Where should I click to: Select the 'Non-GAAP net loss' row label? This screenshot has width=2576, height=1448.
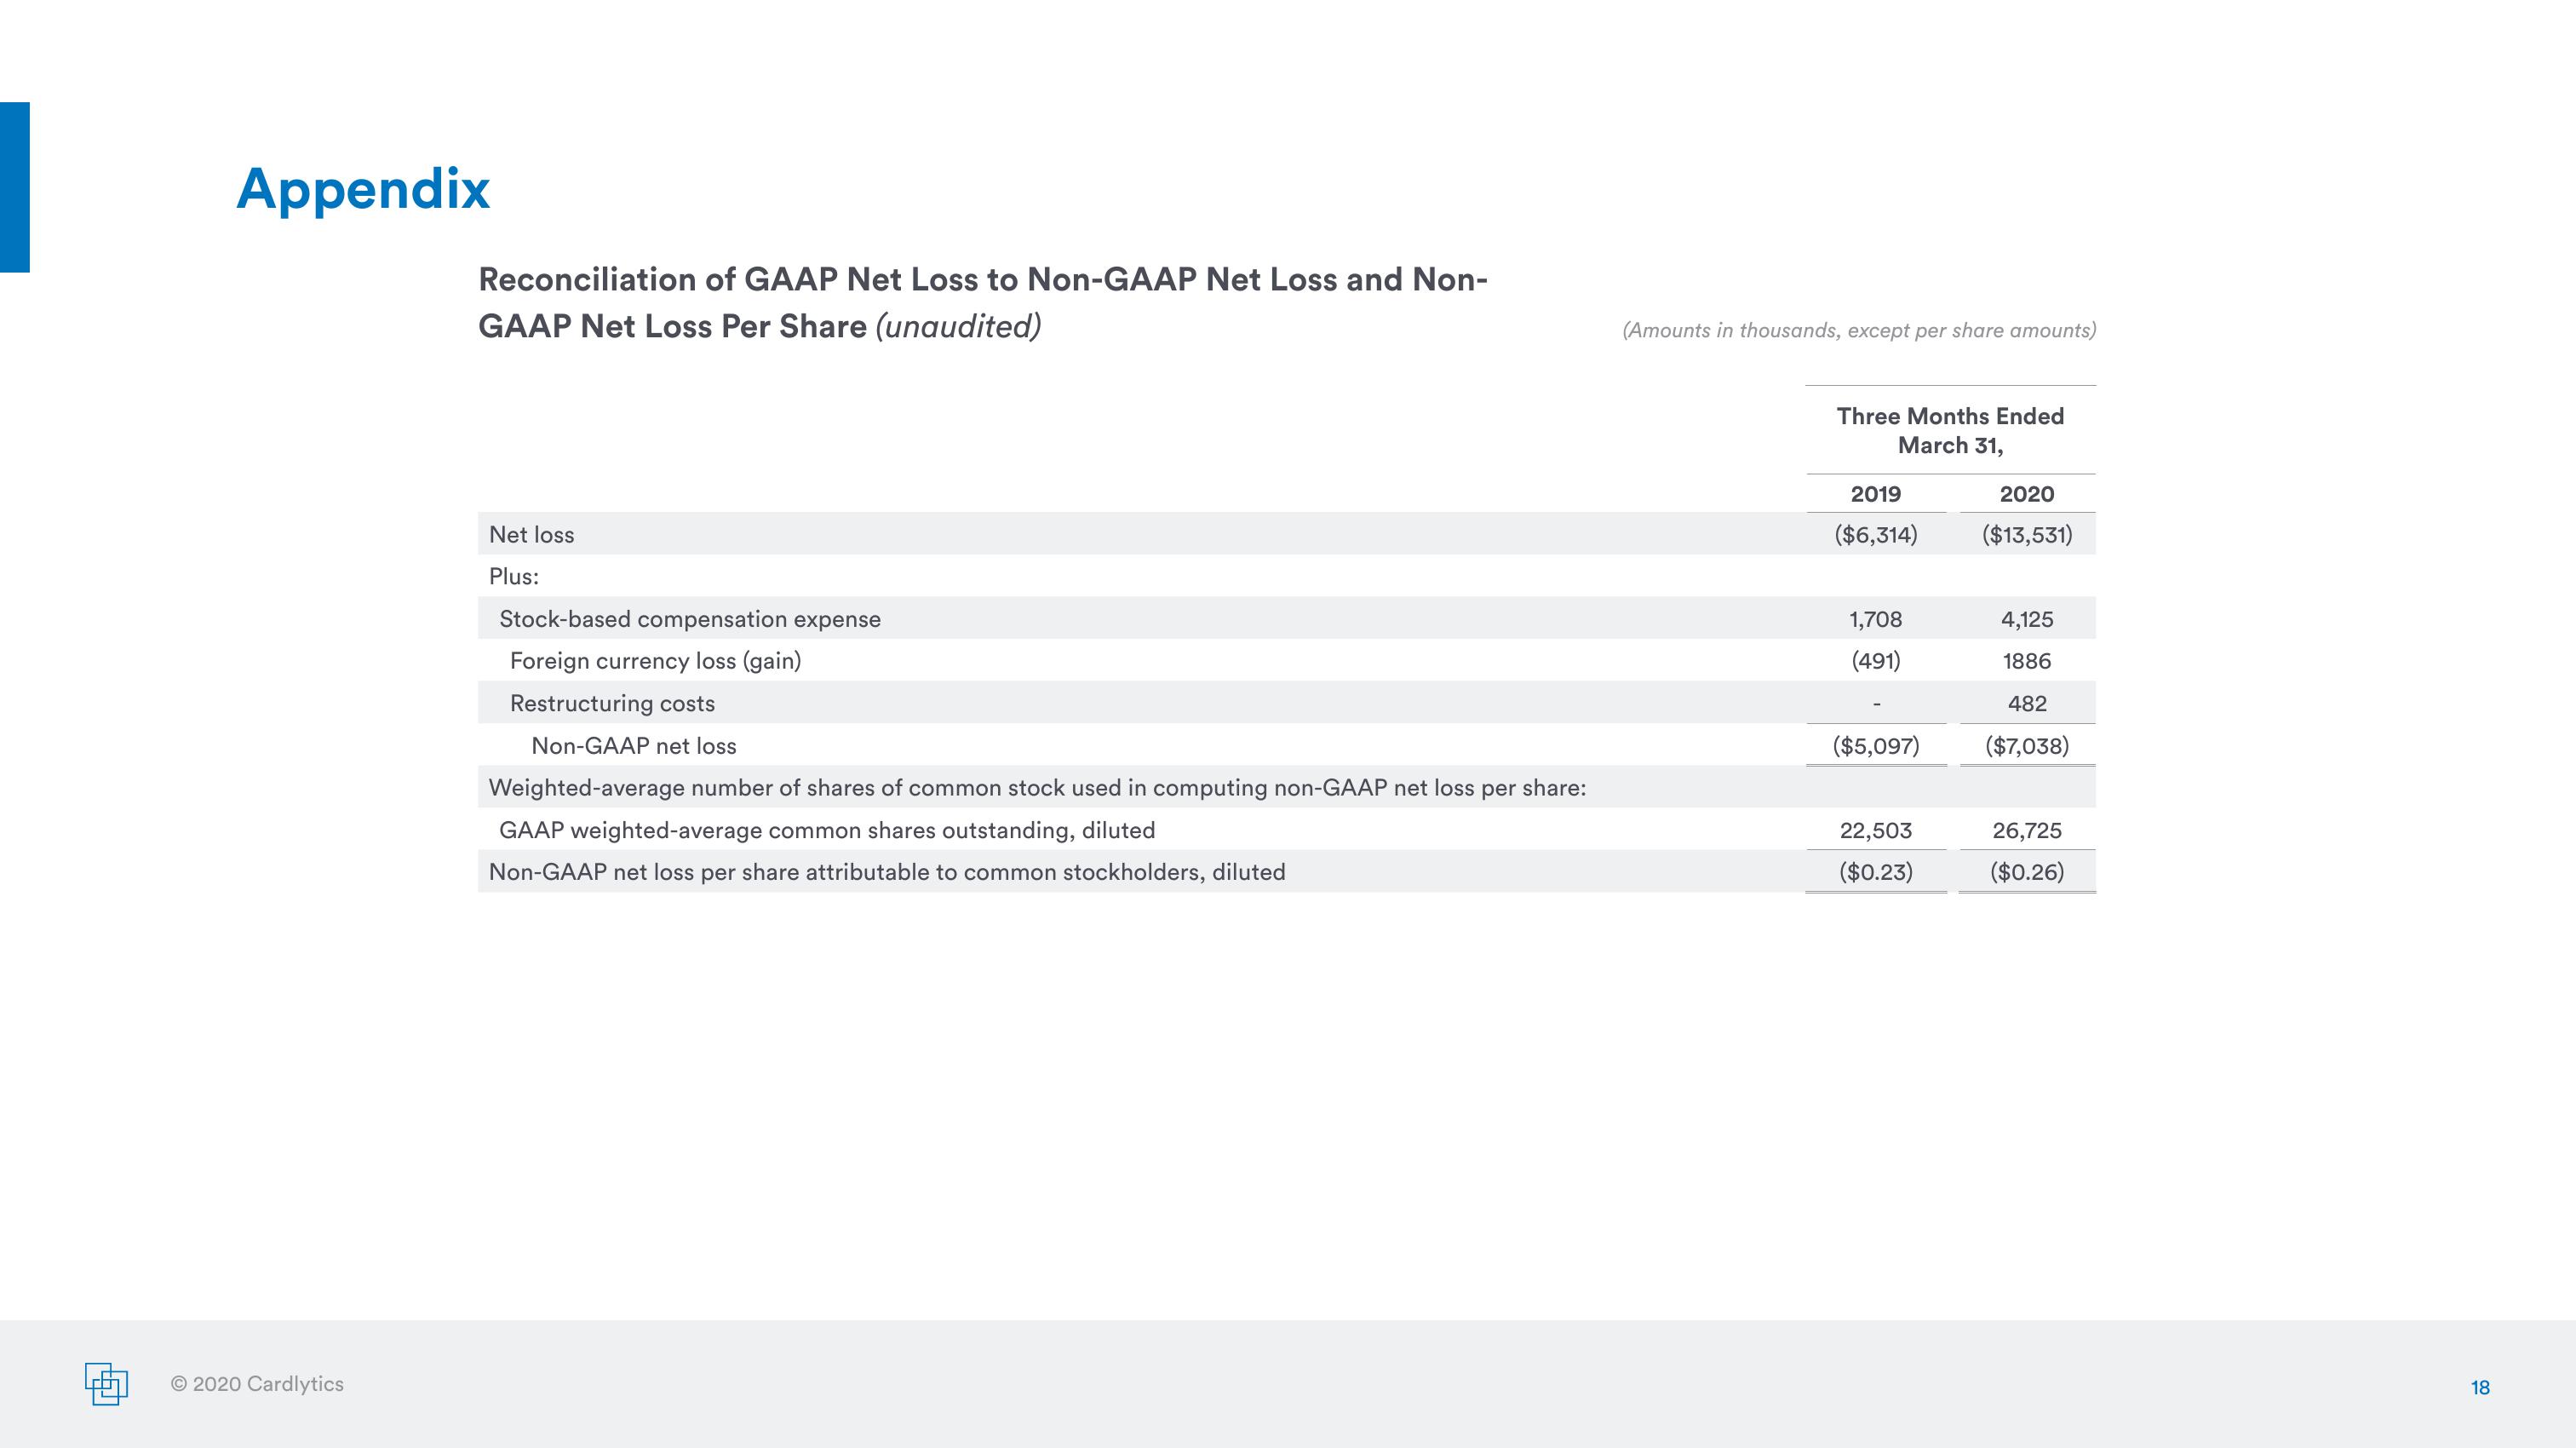[x=633, y=746]
